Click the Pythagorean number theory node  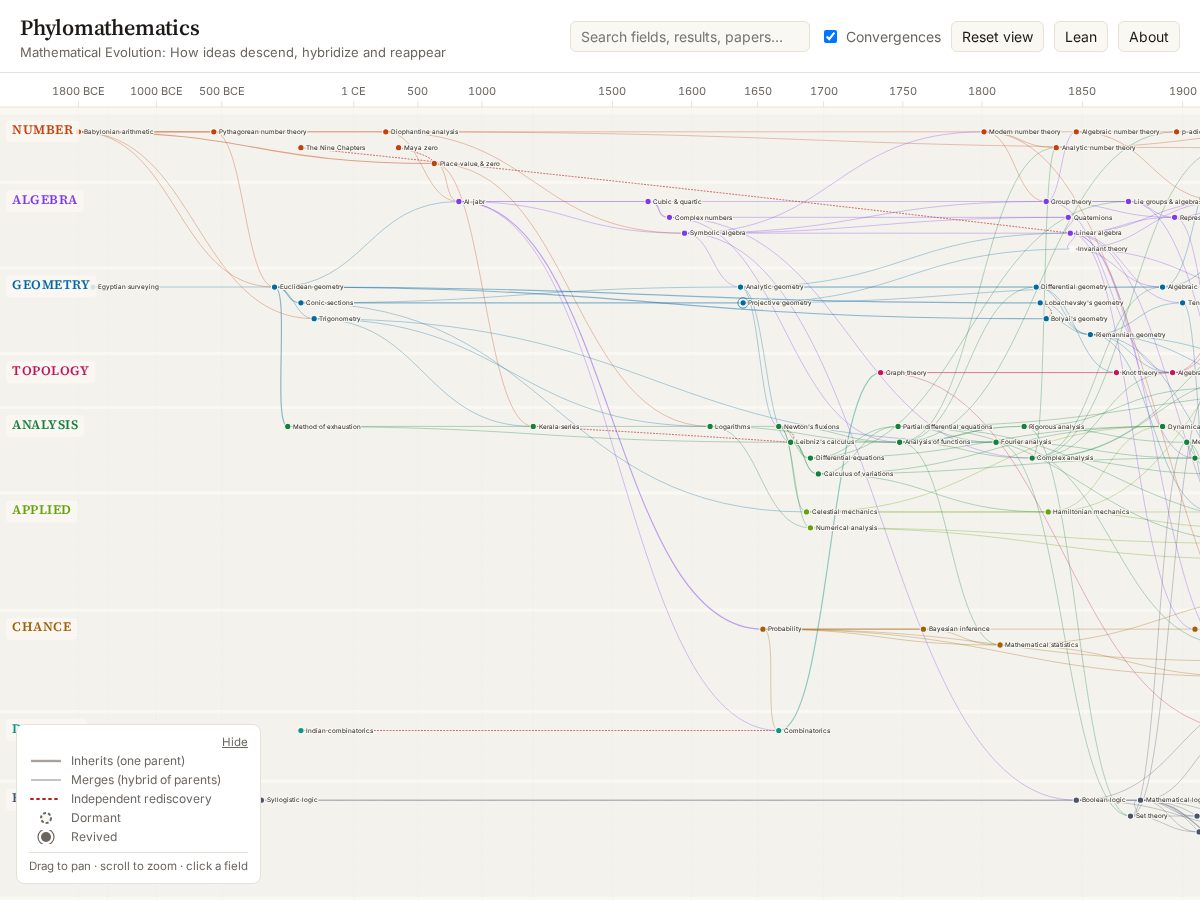(214, 132)
